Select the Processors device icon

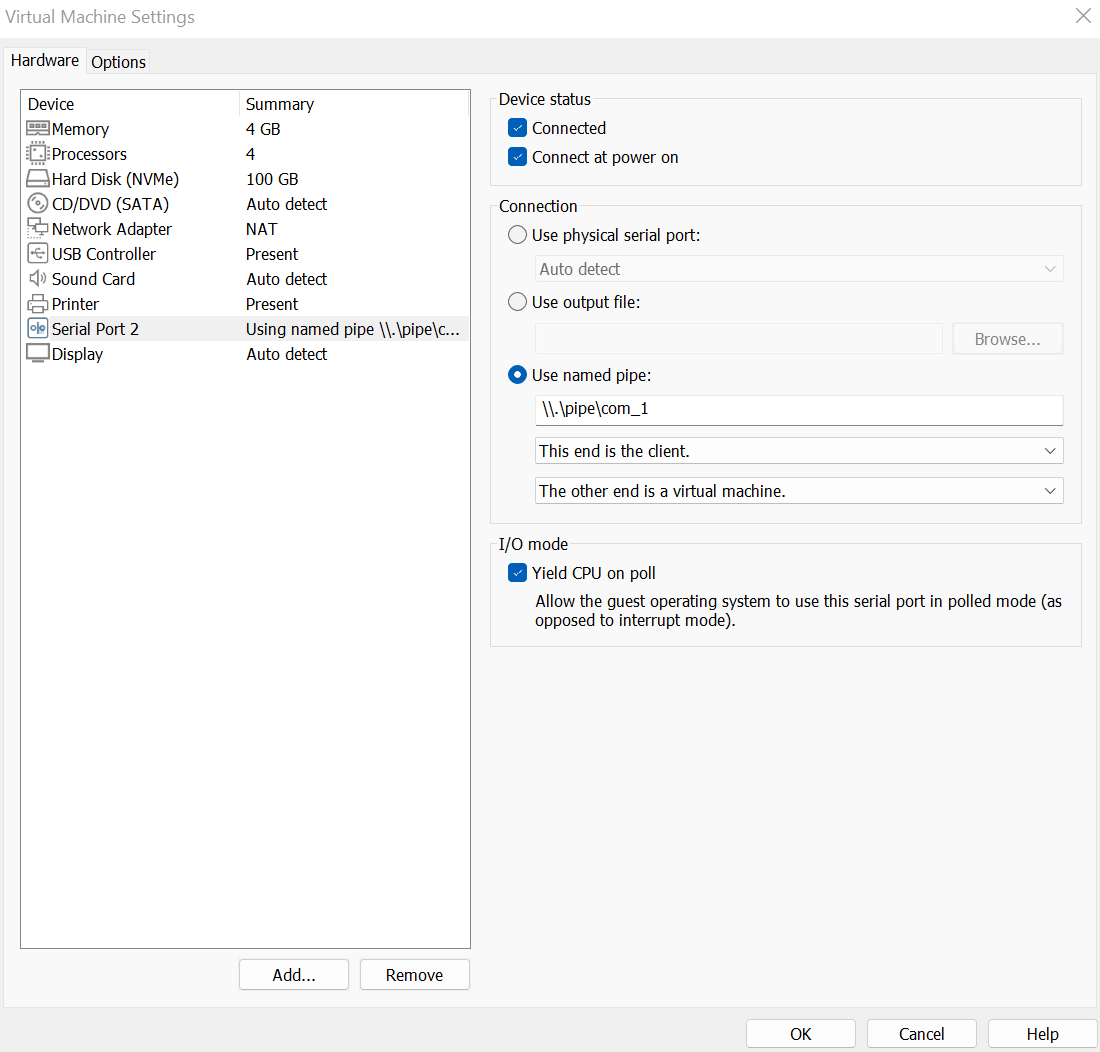(x=36, y=153)
